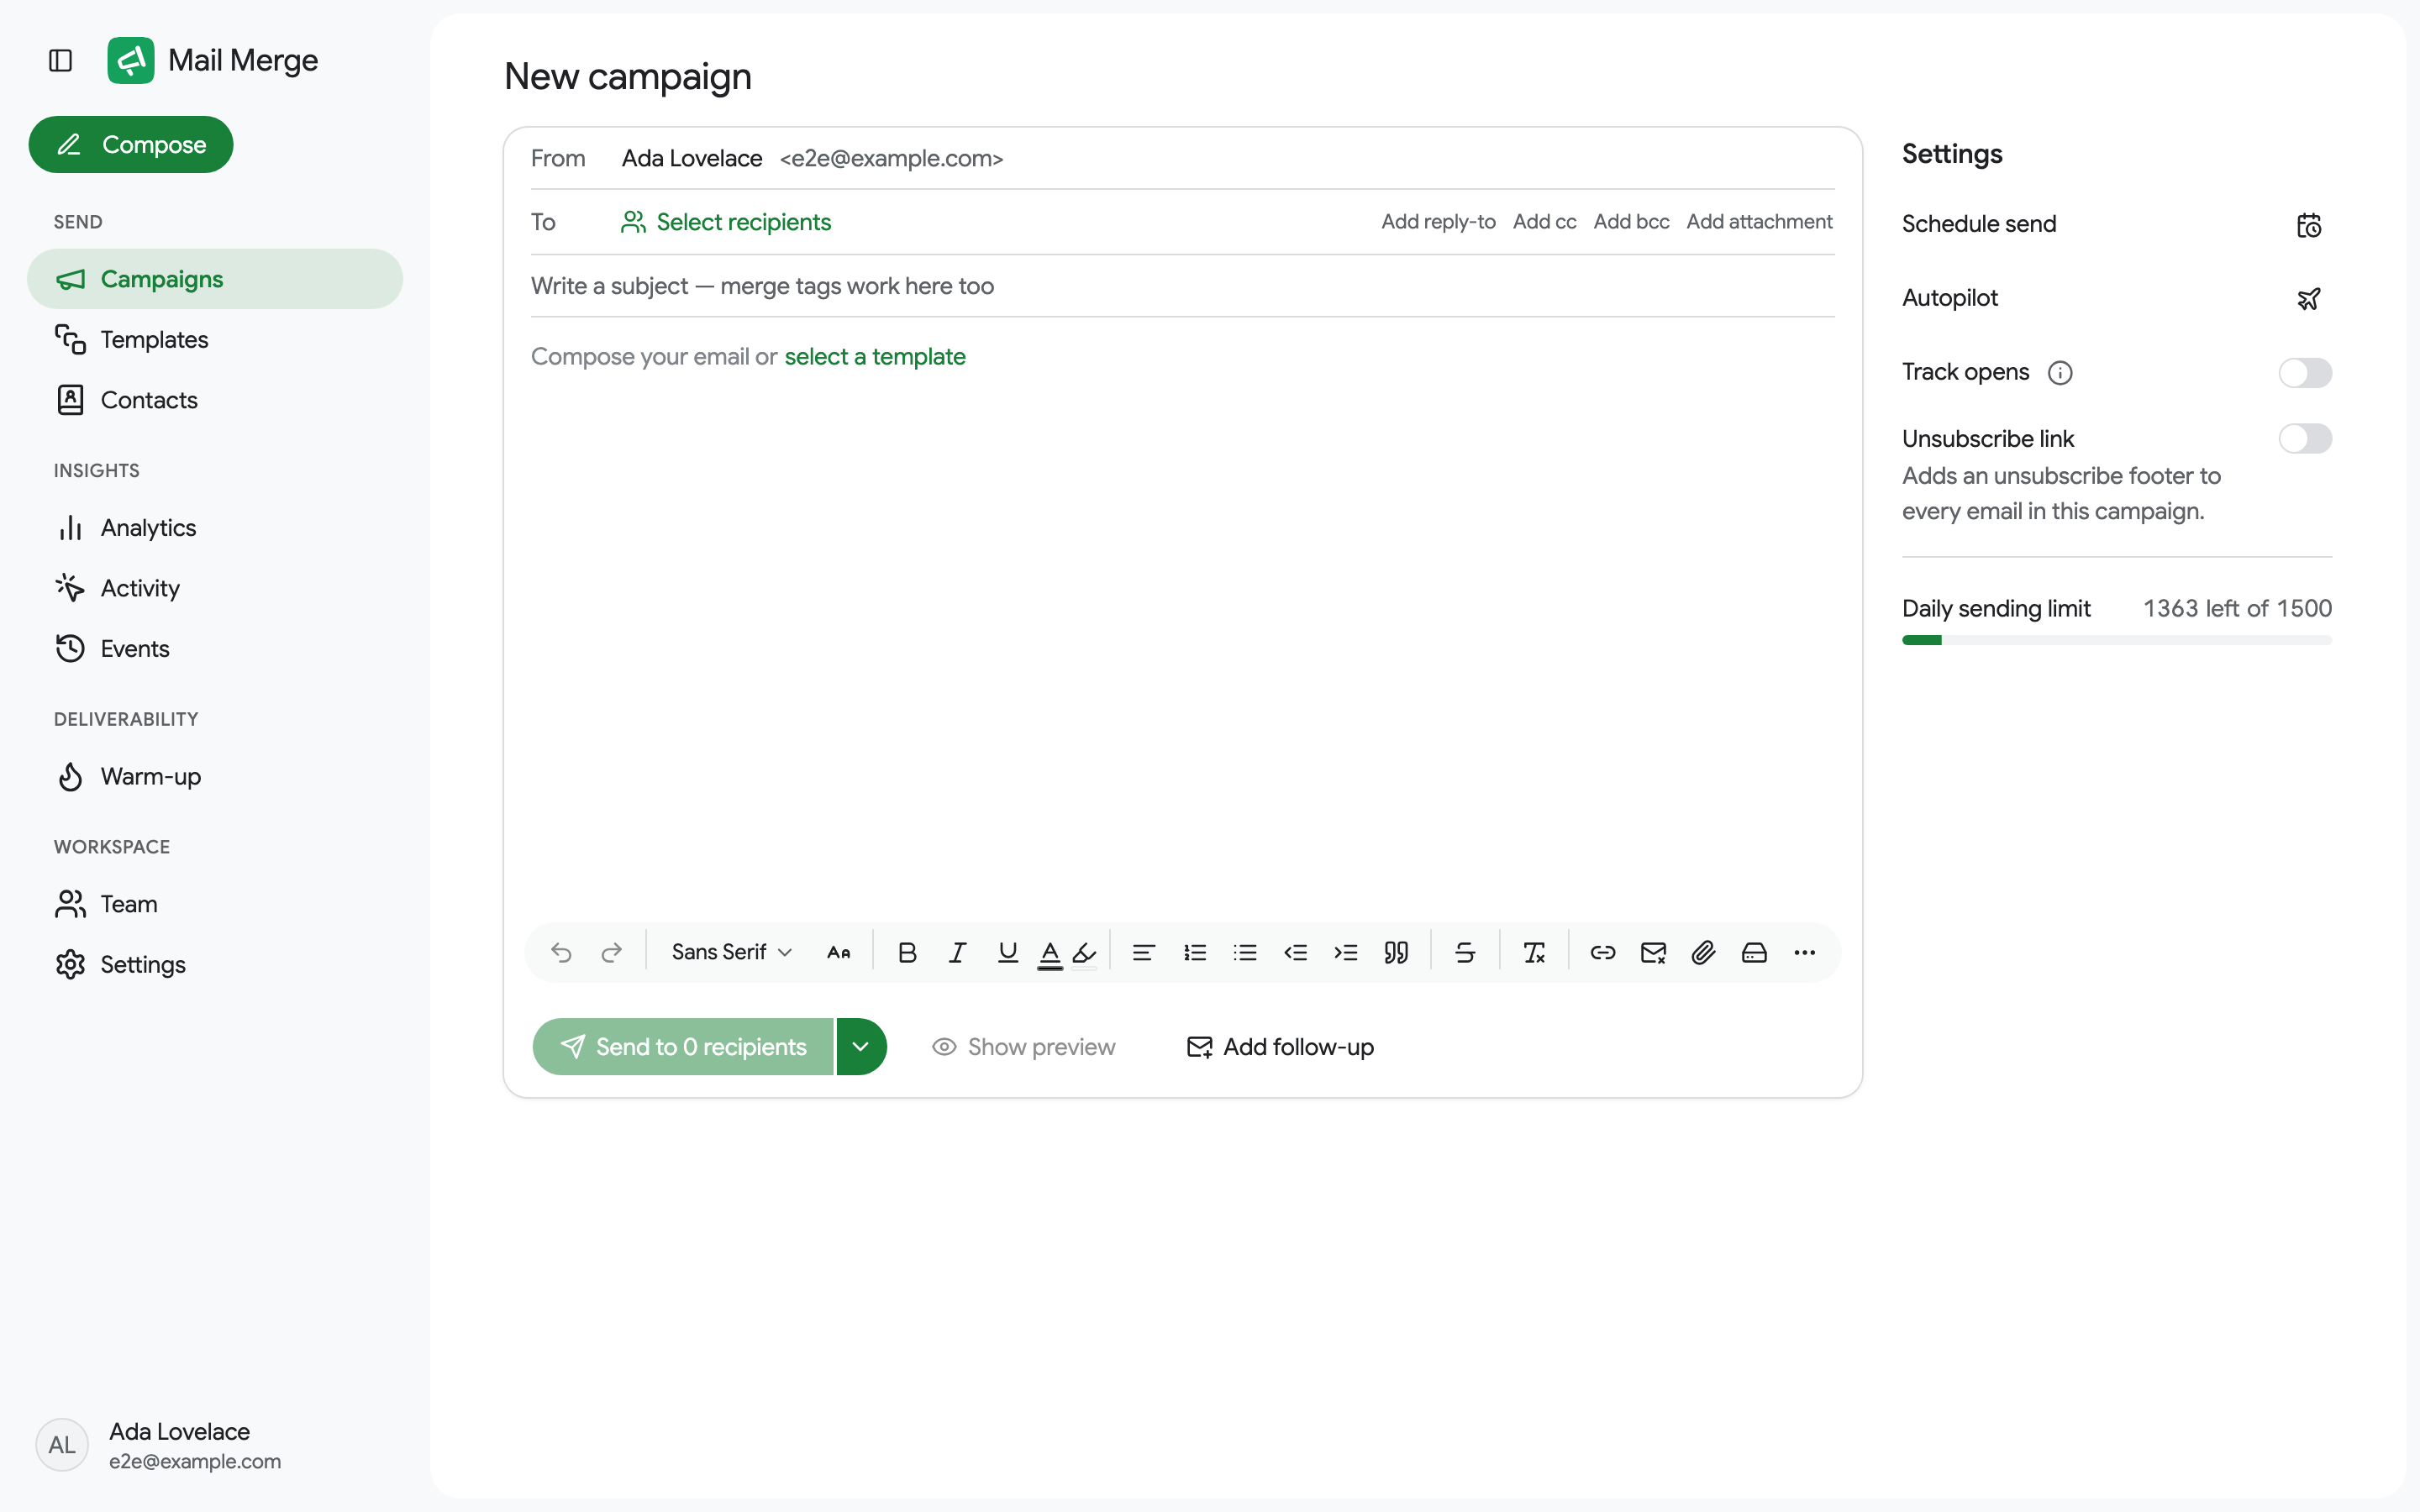The height and width of the screenshot is (1512, 2420).
Task: Increase the indent level
Action: (1346, 953)
